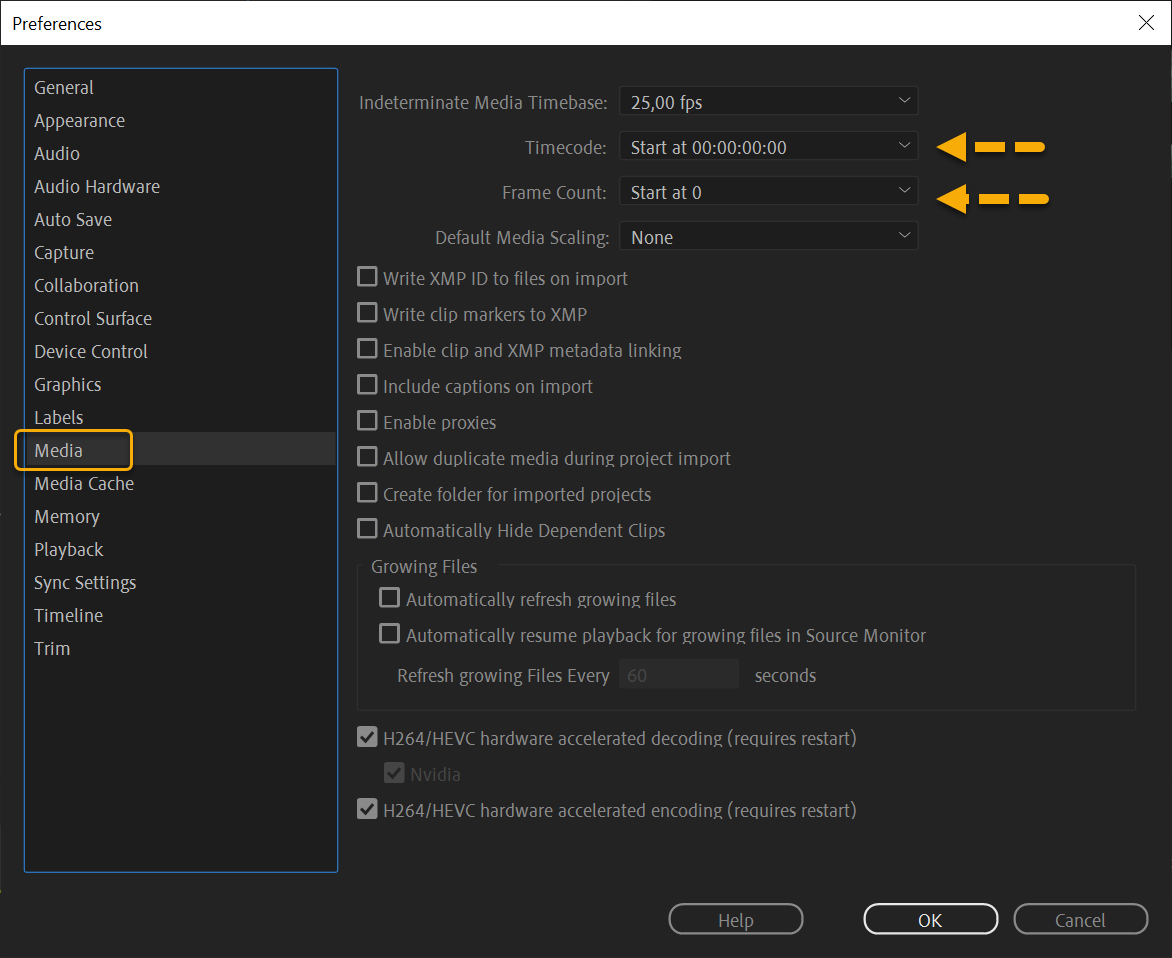Click the Refresh growing Files seconds field
1172x958 pixels.
pyautogui.click(x=679, y=674)
